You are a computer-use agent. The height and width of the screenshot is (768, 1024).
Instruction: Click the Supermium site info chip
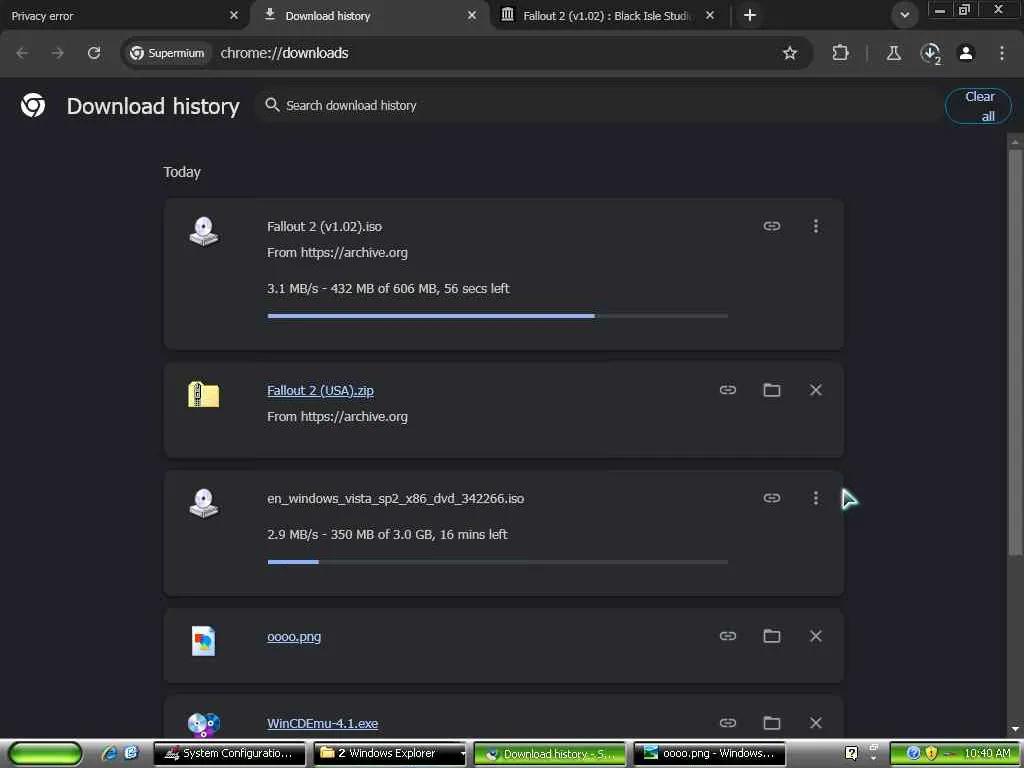(x=167, y=53)
